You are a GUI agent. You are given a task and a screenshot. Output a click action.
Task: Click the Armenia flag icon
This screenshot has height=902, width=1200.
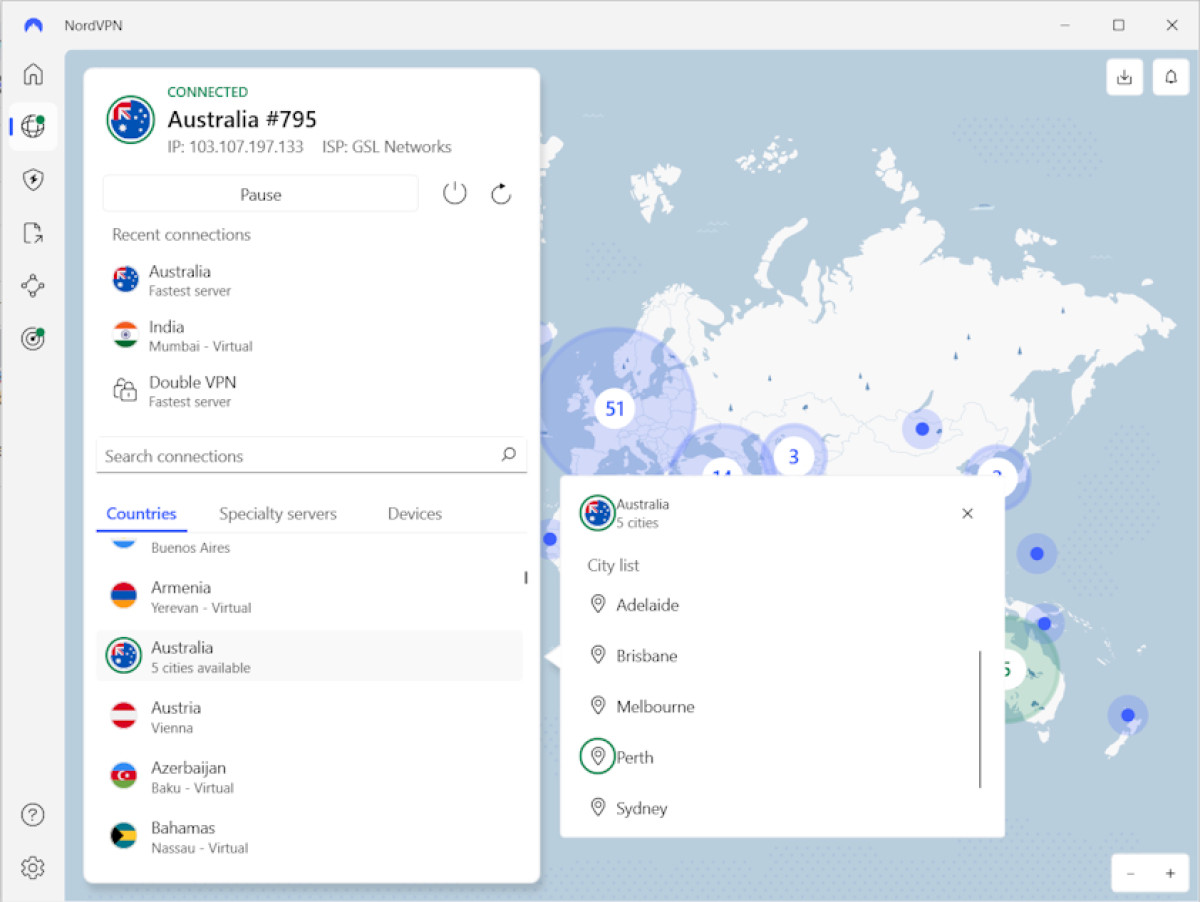(x=123, y=596)
